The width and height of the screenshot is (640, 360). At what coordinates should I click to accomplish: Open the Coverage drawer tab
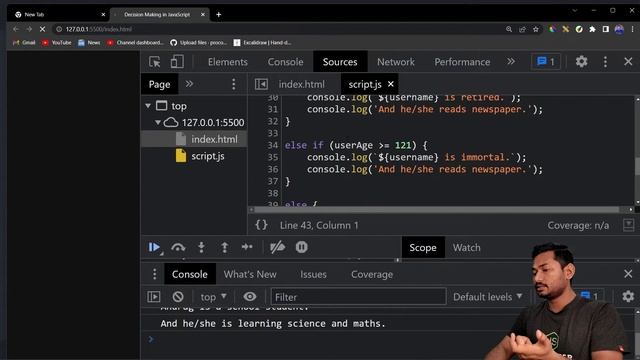pyautogui.click(x=372, y=274)
